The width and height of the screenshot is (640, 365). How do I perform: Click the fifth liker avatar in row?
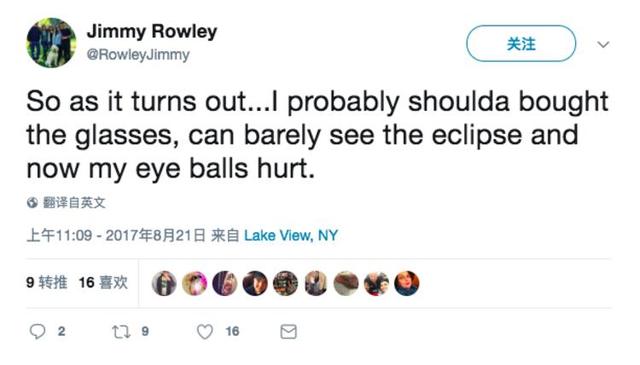pos(285,283)
